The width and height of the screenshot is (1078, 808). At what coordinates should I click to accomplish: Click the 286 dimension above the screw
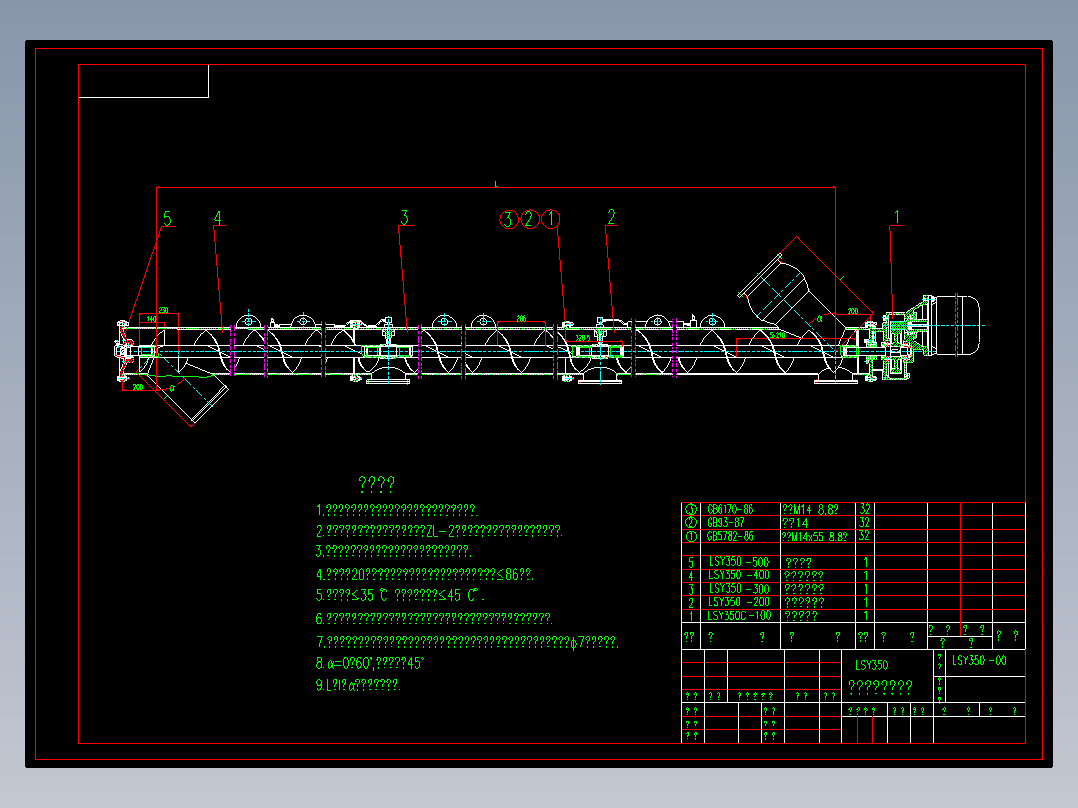[521, 318]
